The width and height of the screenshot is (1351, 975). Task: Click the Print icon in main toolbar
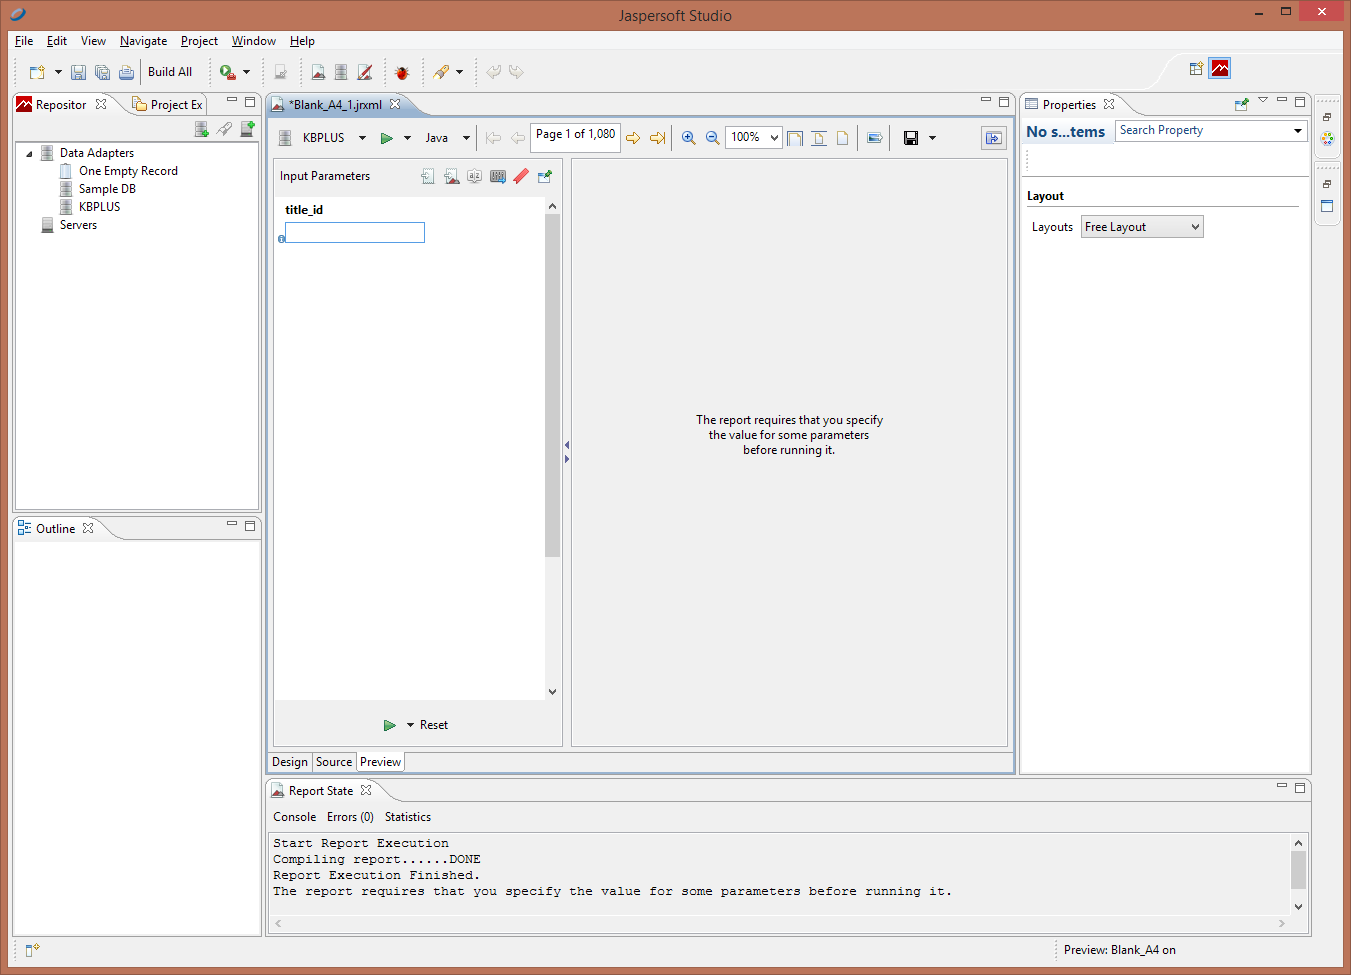[x=126, y=72]
